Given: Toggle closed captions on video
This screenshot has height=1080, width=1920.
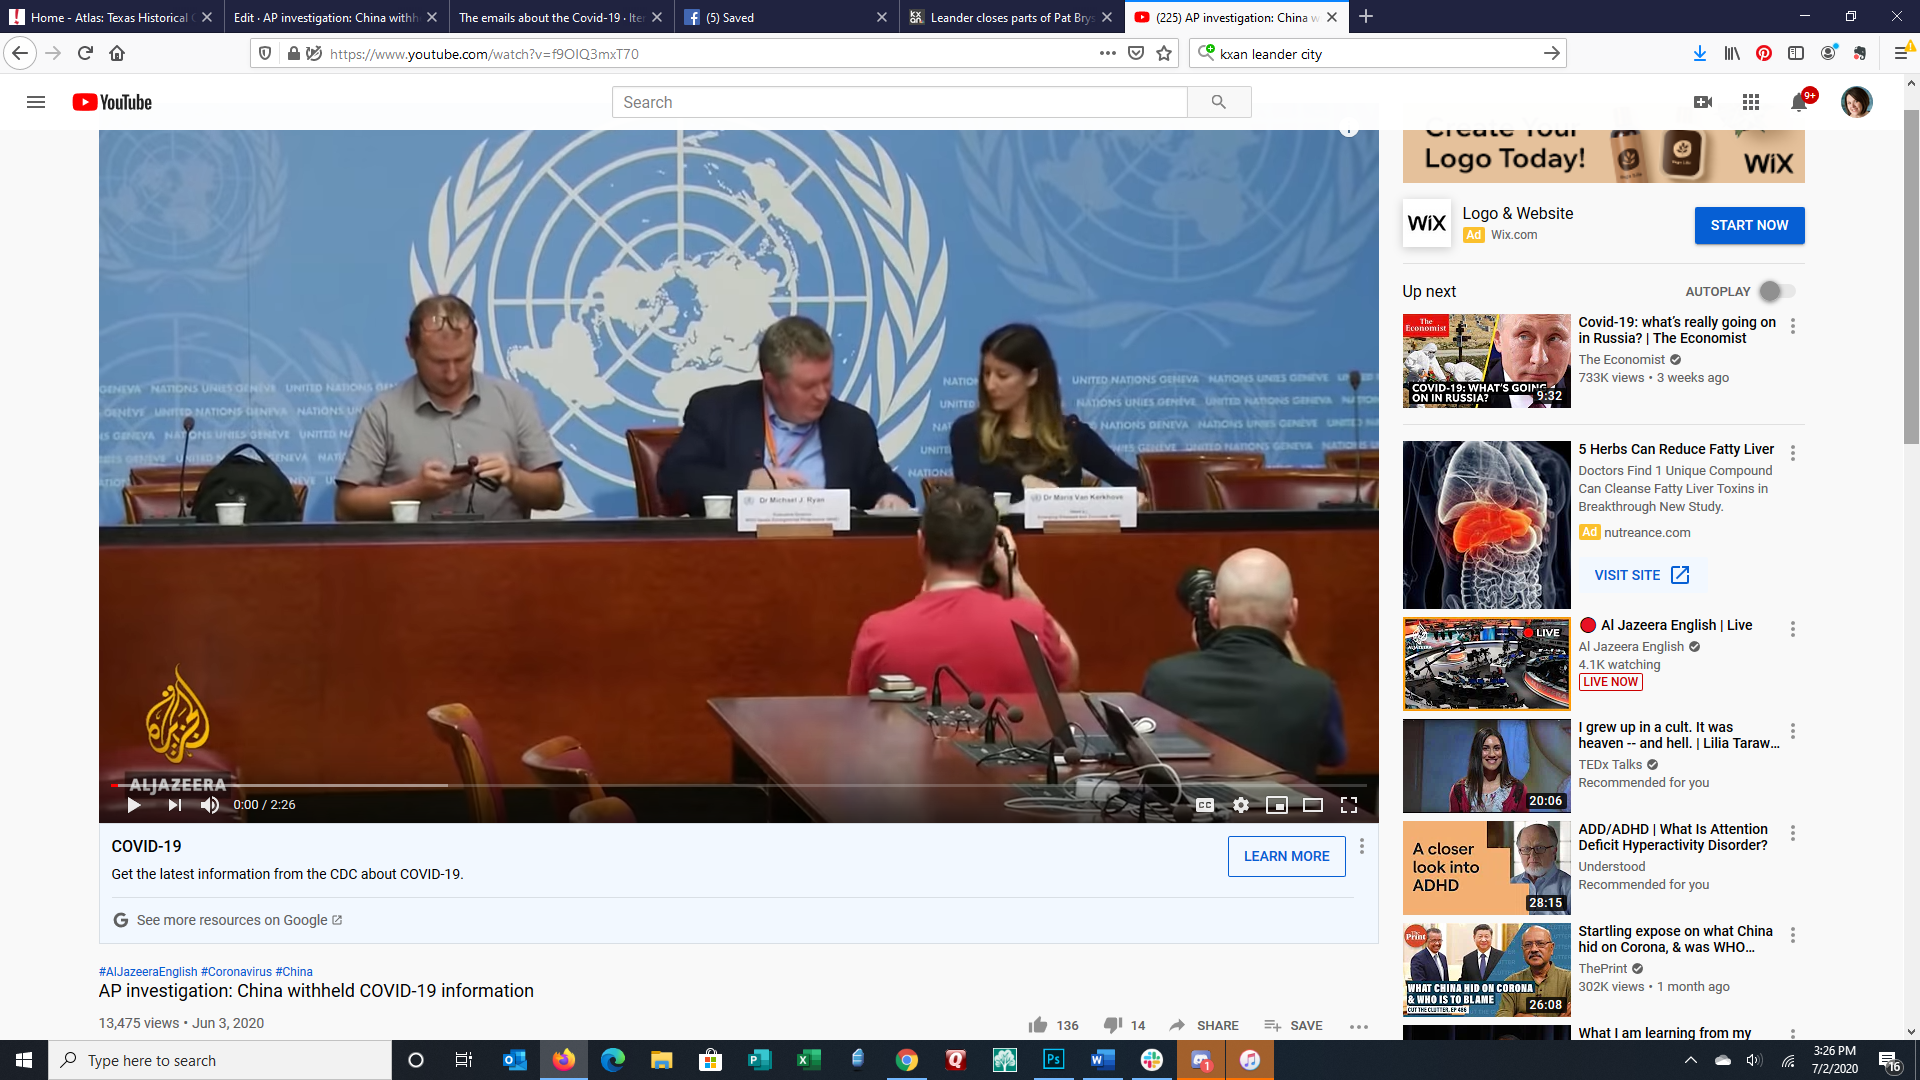Looking at the screenshot, I should click(1205, 805).
